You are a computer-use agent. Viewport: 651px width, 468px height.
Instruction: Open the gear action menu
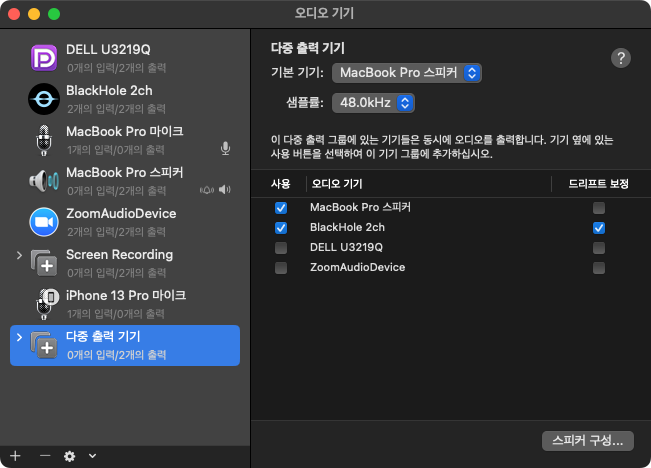(x=69, y=456)
